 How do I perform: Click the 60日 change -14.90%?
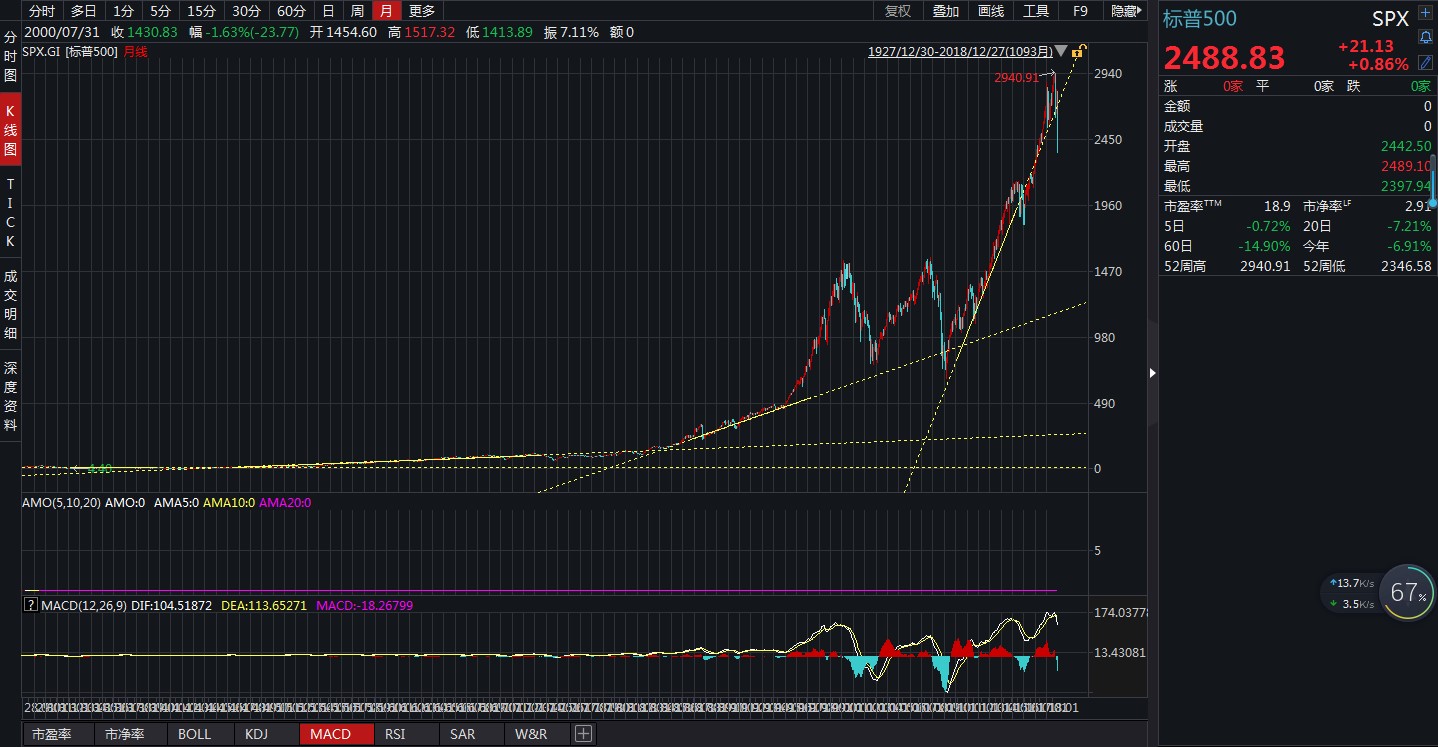point(1263,246)
